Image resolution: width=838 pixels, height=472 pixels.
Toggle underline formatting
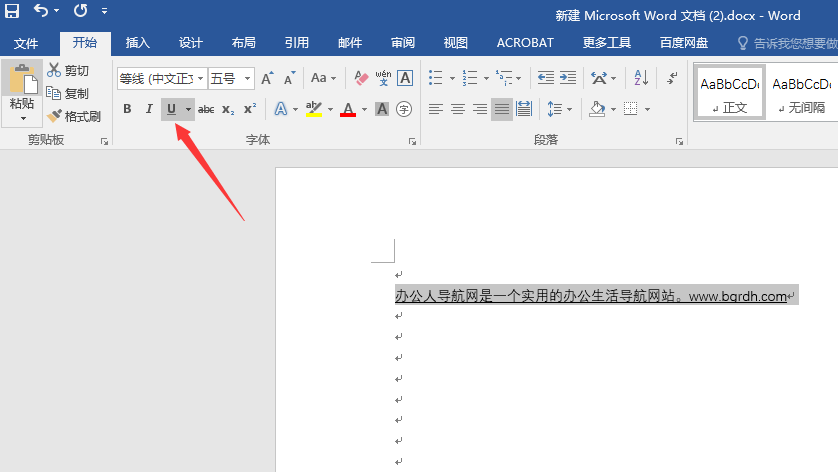pyautogui.click(x=171, y=109)
